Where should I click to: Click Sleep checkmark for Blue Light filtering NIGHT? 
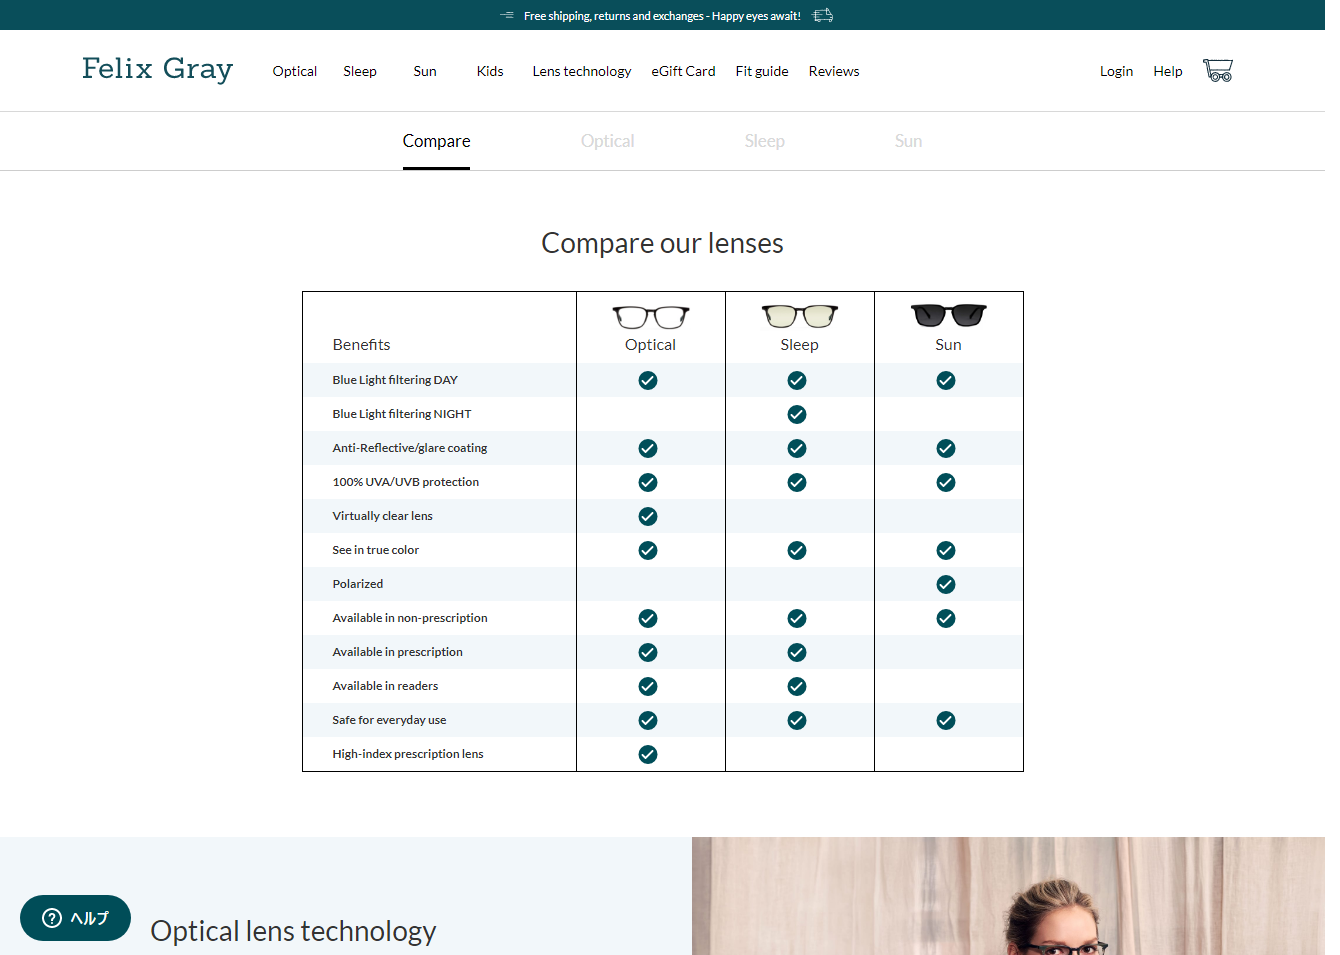pos(797,414)
